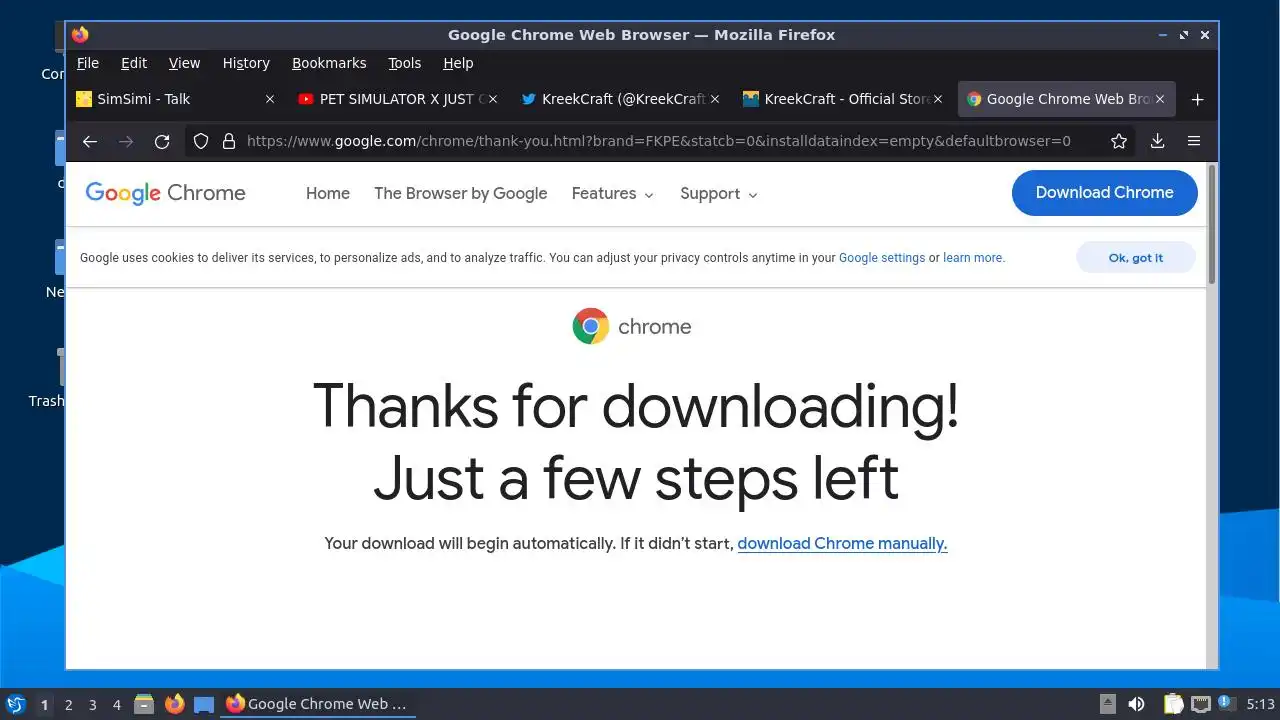
Task: Expand the Support dropdown menu
Action: coord(719,194)
